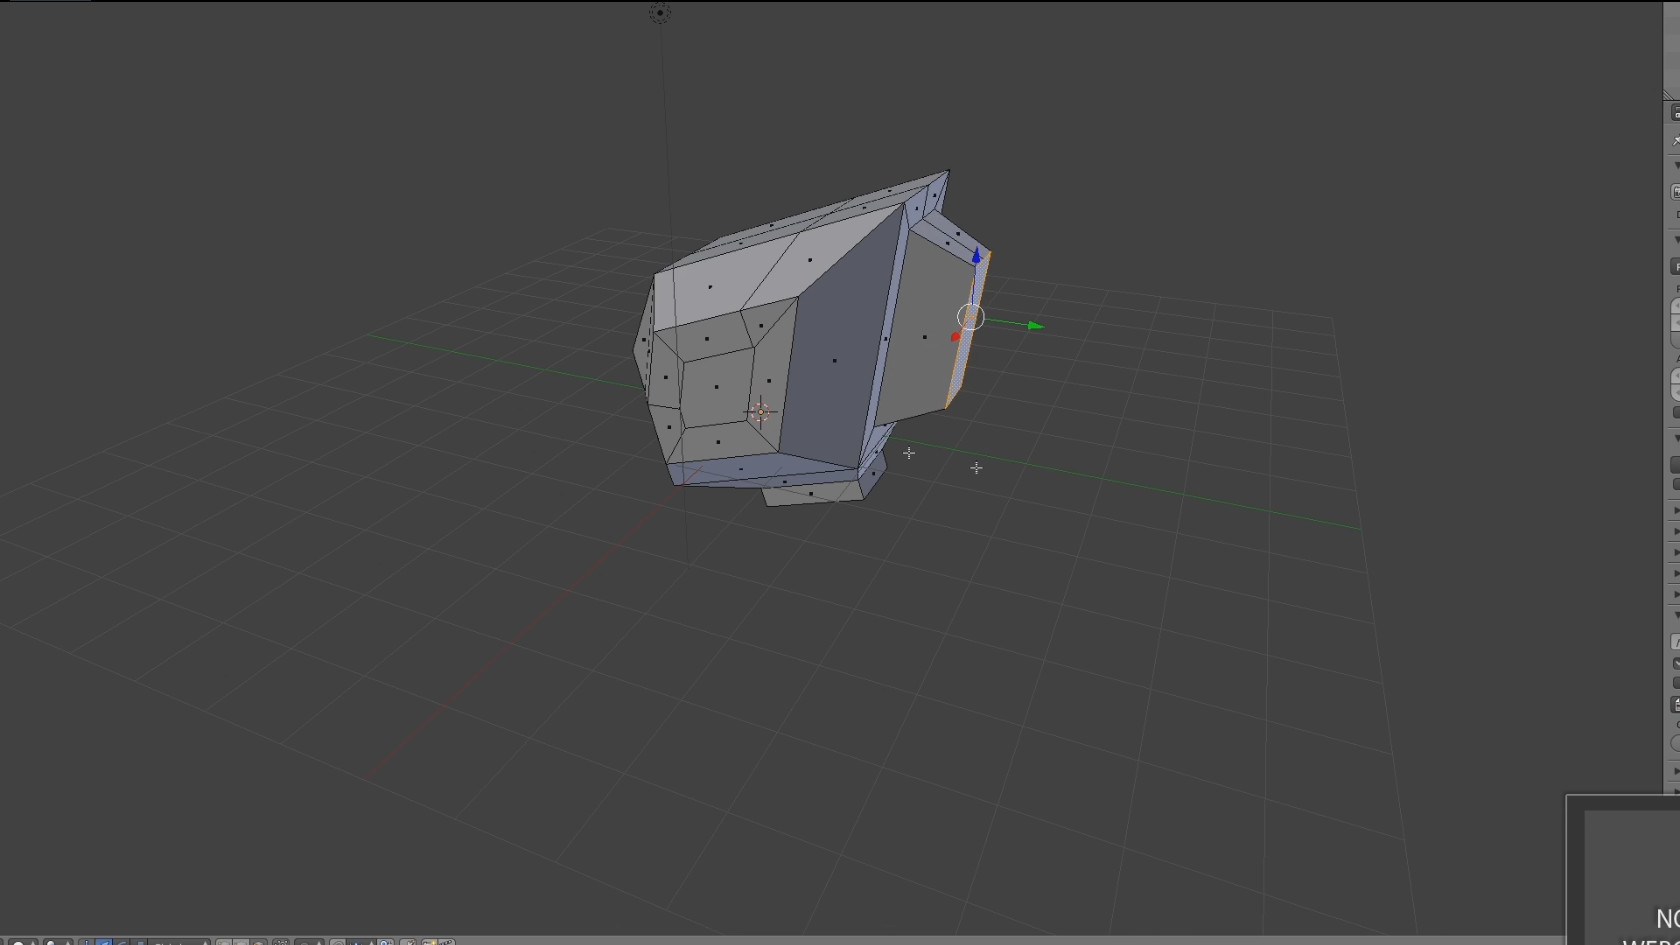Toggle the checked checkbox in the right panel
Viewport: 1680px width, 945px height.
(1676, 663)
